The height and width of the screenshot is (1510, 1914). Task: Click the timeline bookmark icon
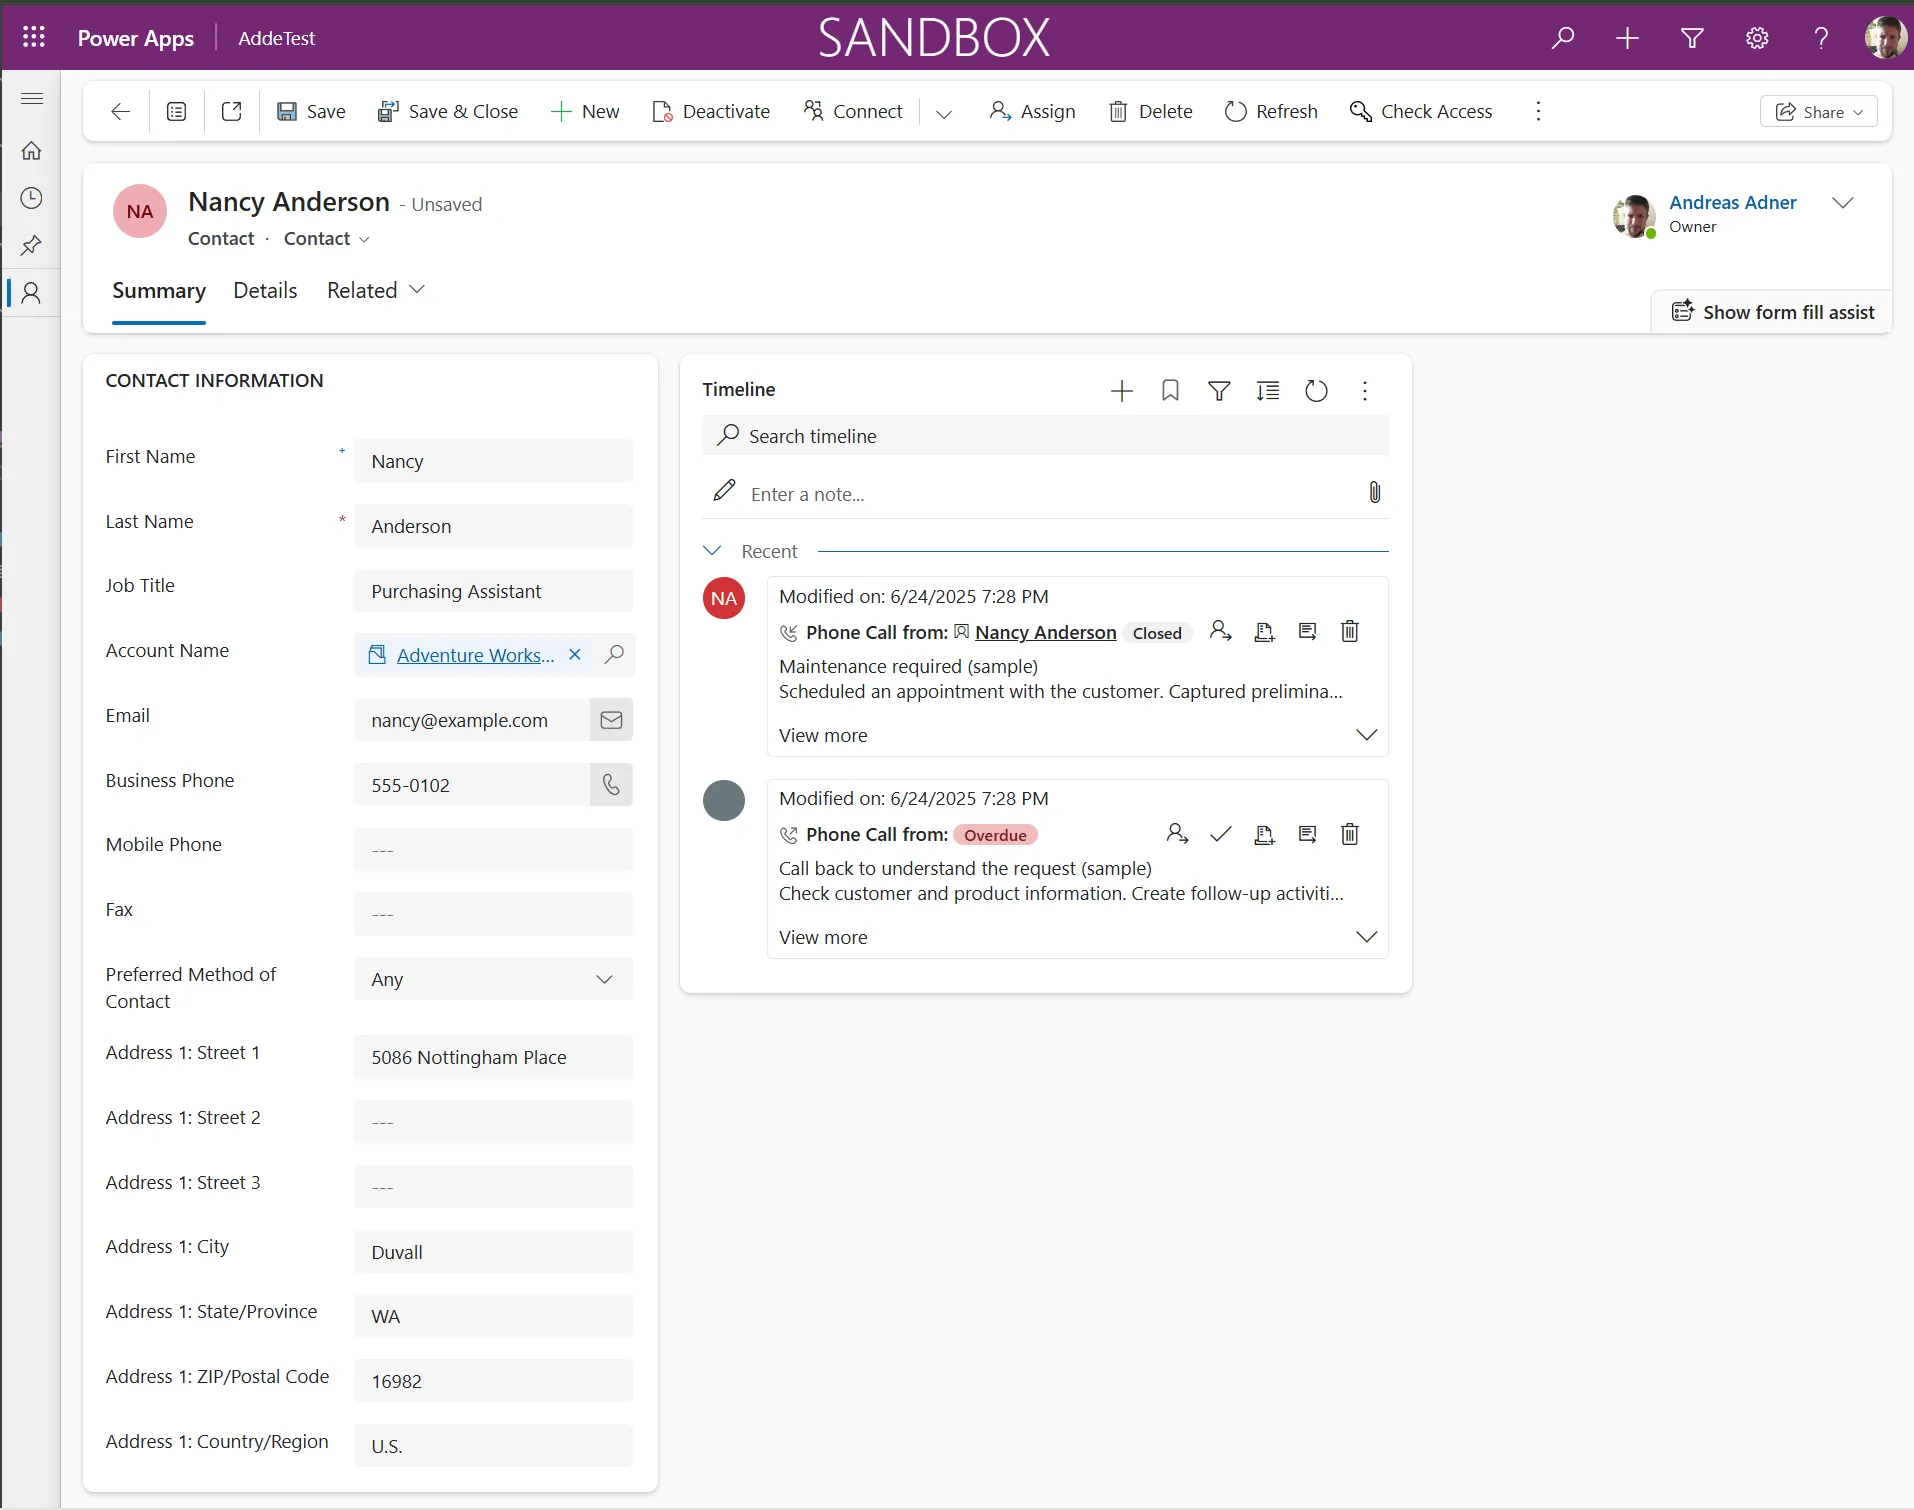coord(1170,390)
